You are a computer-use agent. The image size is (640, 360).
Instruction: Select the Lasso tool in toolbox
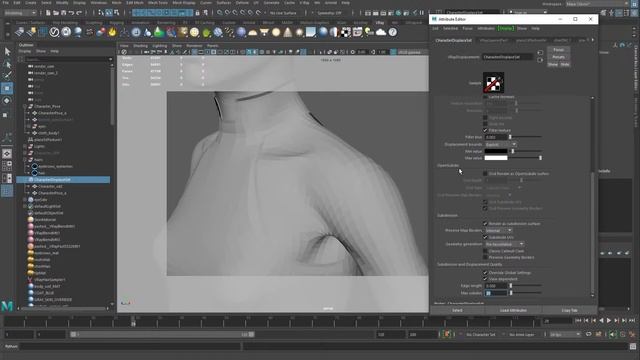point(7,64)
